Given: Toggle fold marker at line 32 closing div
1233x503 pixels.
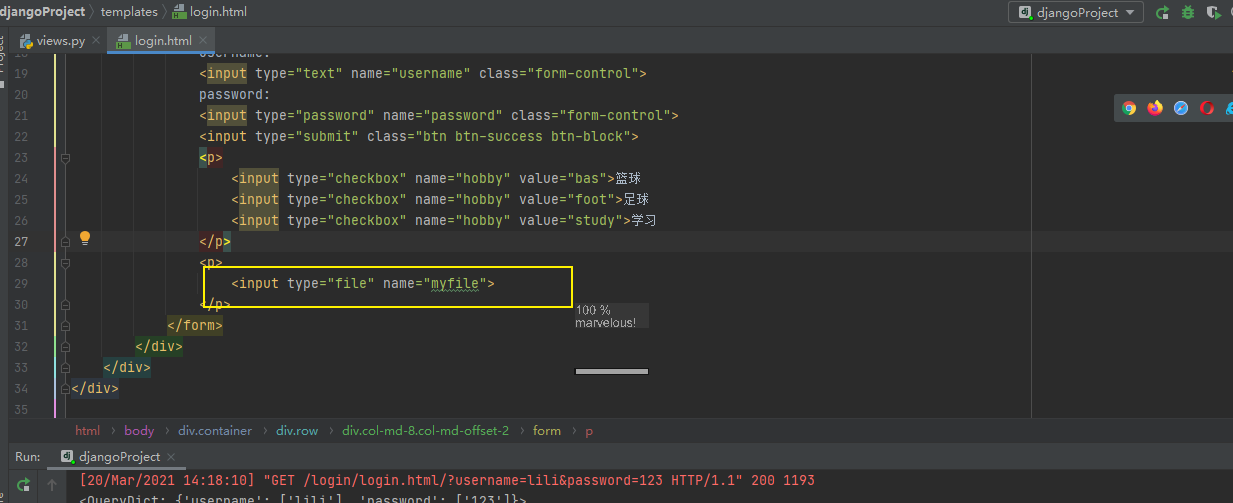Looking at the screenshot, I should [x=65, y=347].
